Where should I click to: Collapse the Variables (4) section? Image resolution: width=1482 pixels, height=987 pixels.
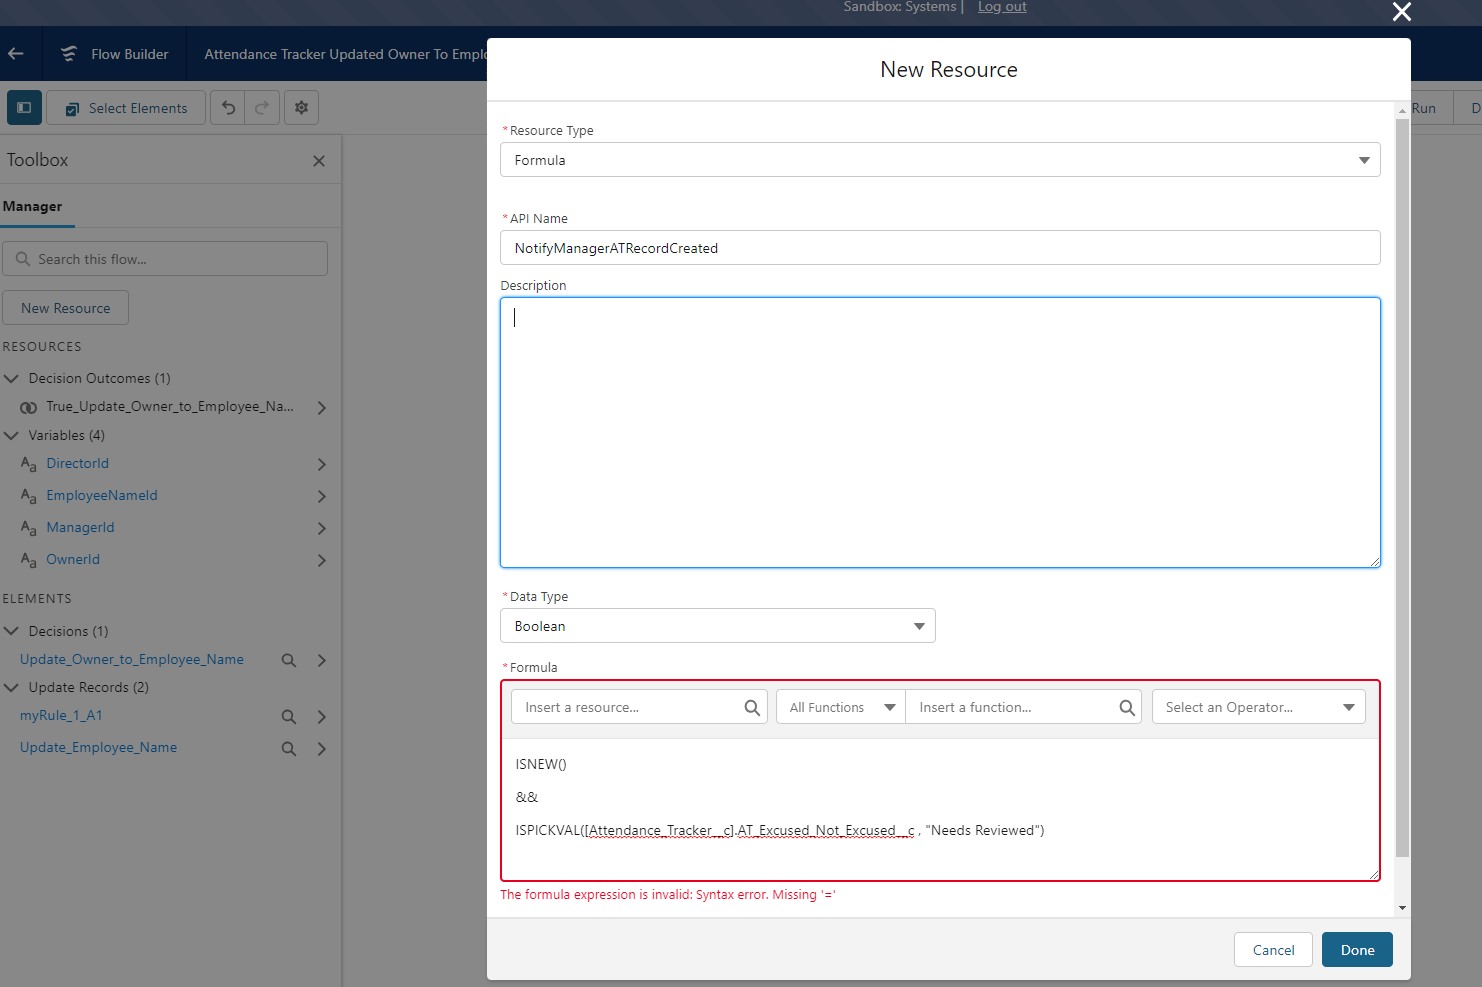(12, 436)
